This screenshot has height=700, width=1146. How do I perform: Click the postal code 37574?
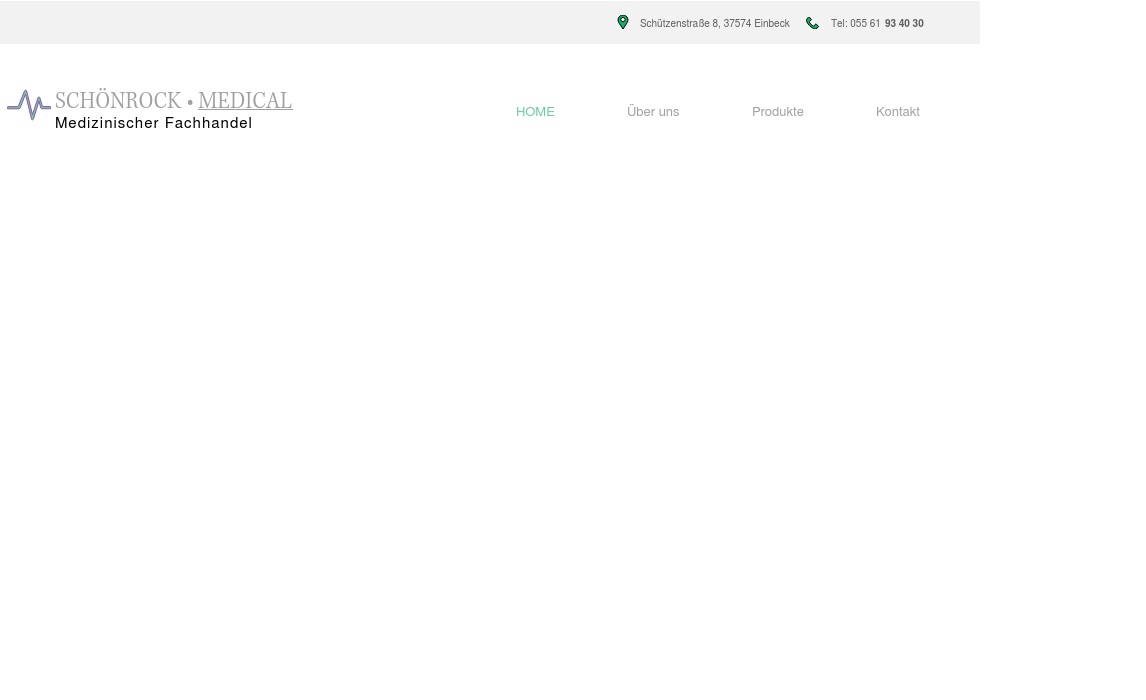click(x=737, y=23)
